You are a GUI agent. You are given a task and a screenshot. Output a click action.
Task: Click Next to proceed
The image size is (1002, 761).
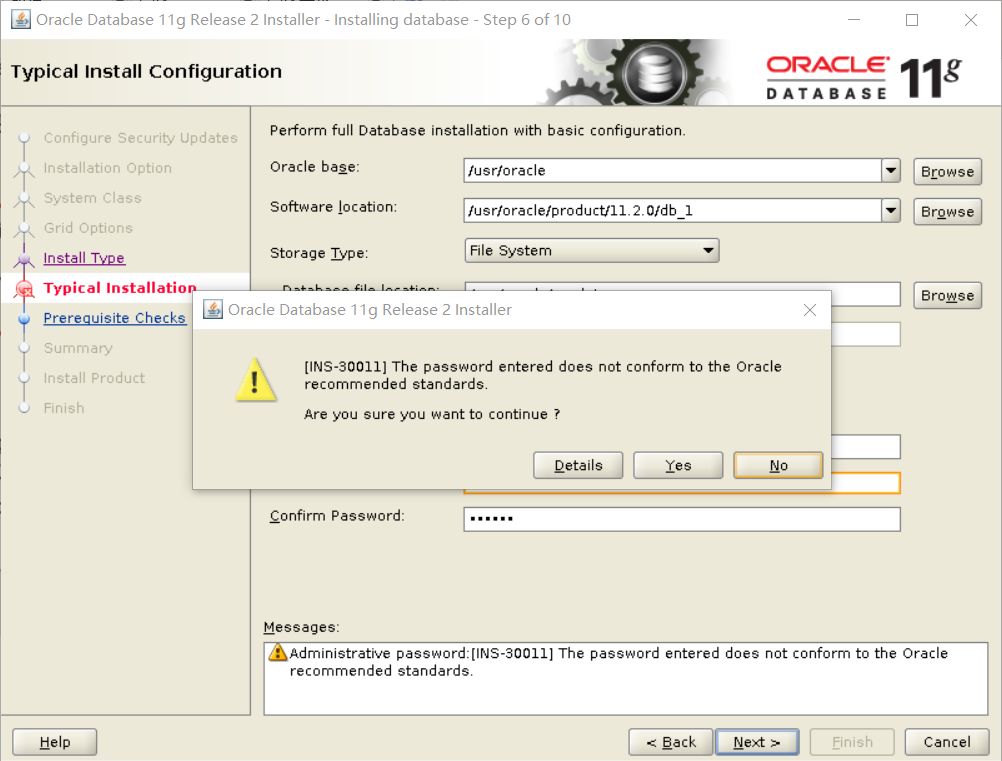click(757, 742)
